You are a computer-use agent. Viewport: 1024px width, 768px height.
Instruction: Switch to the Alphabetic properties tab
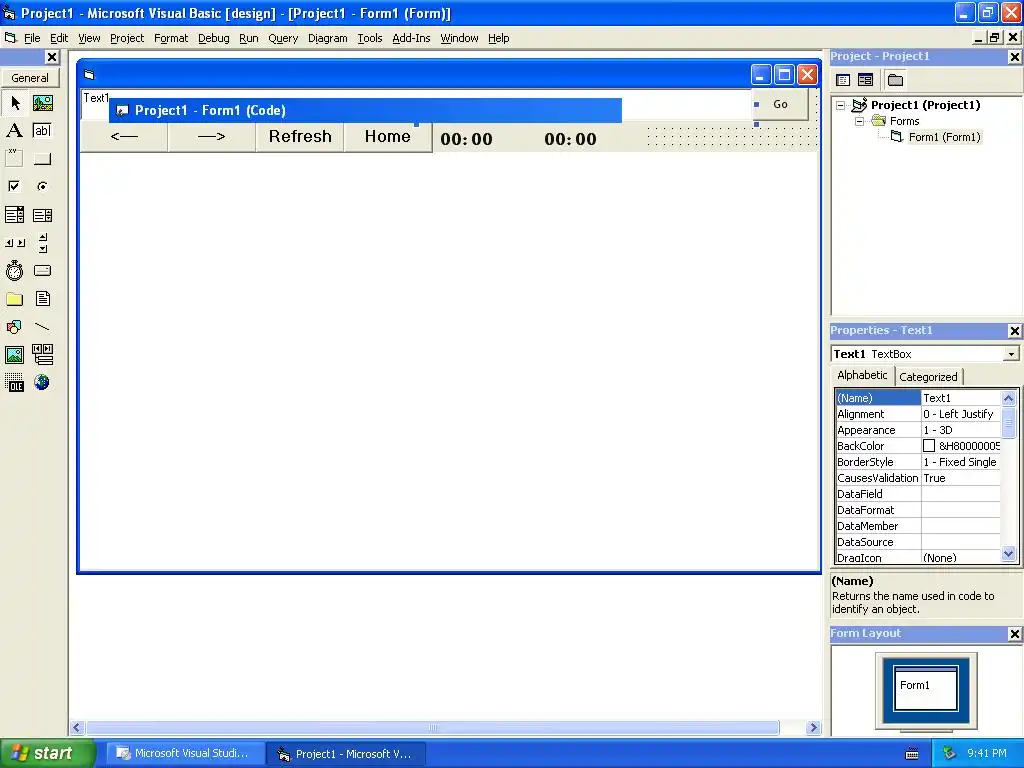coord(862,376)
